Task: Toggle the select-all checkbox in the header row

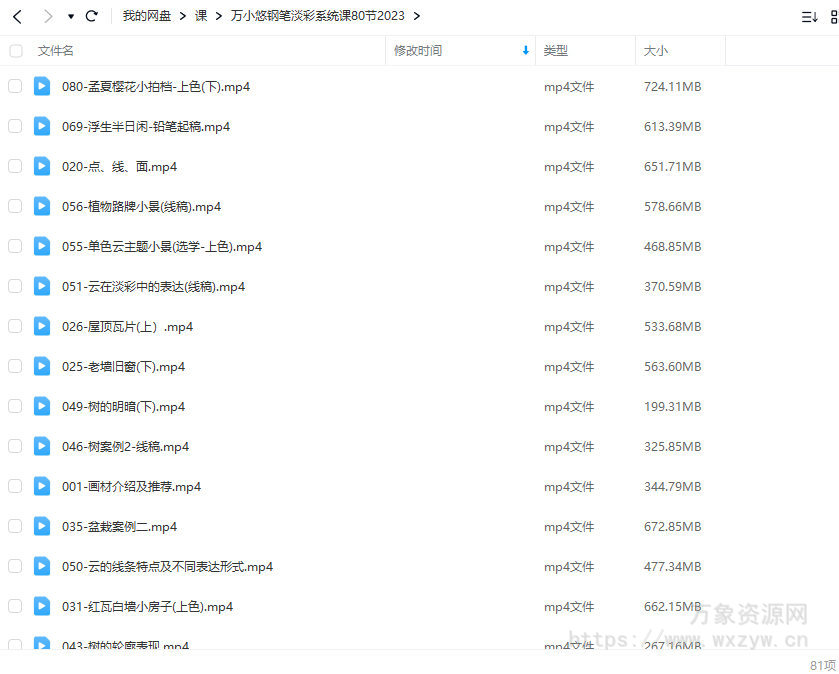Action: coord(15,50)
